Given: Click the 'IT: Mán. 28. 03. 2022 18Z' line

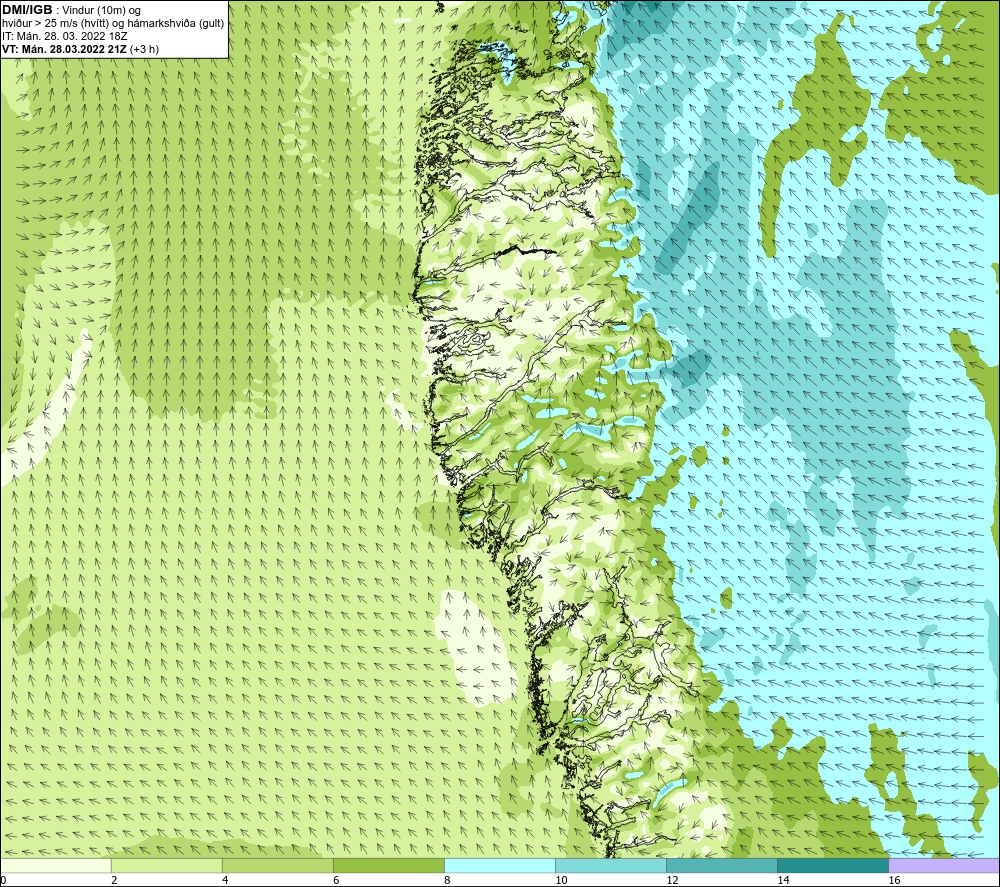Looking at the screenshot, I should [x=64, y=36].
